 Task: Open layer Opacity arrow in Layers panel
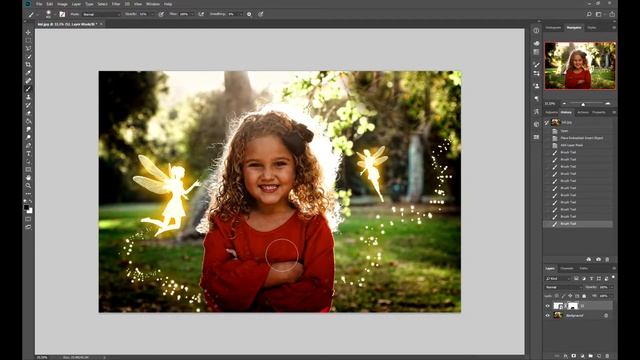click(x=611, y=287)
